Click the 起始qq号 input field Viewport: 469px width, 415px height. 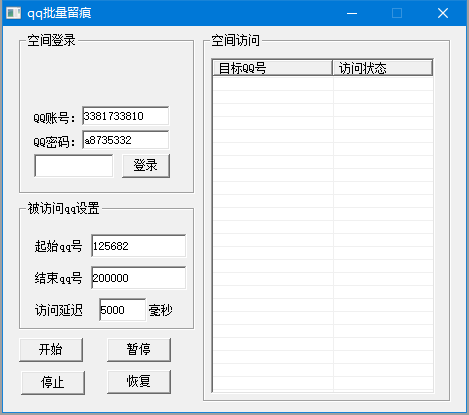tap(138, 246)
